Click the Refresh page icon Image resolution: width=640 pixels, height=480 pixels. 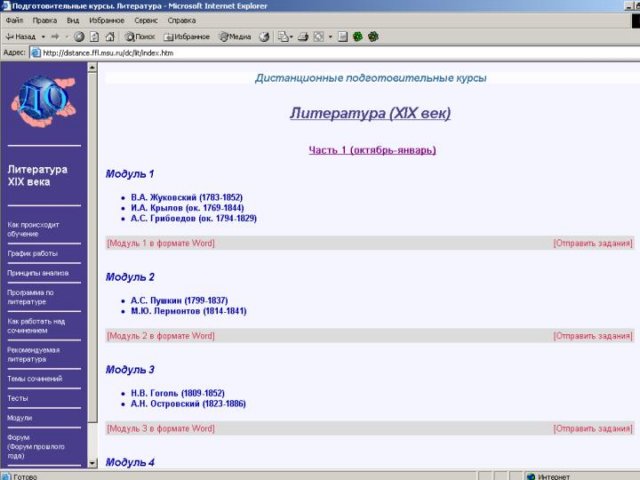(94, 37)
